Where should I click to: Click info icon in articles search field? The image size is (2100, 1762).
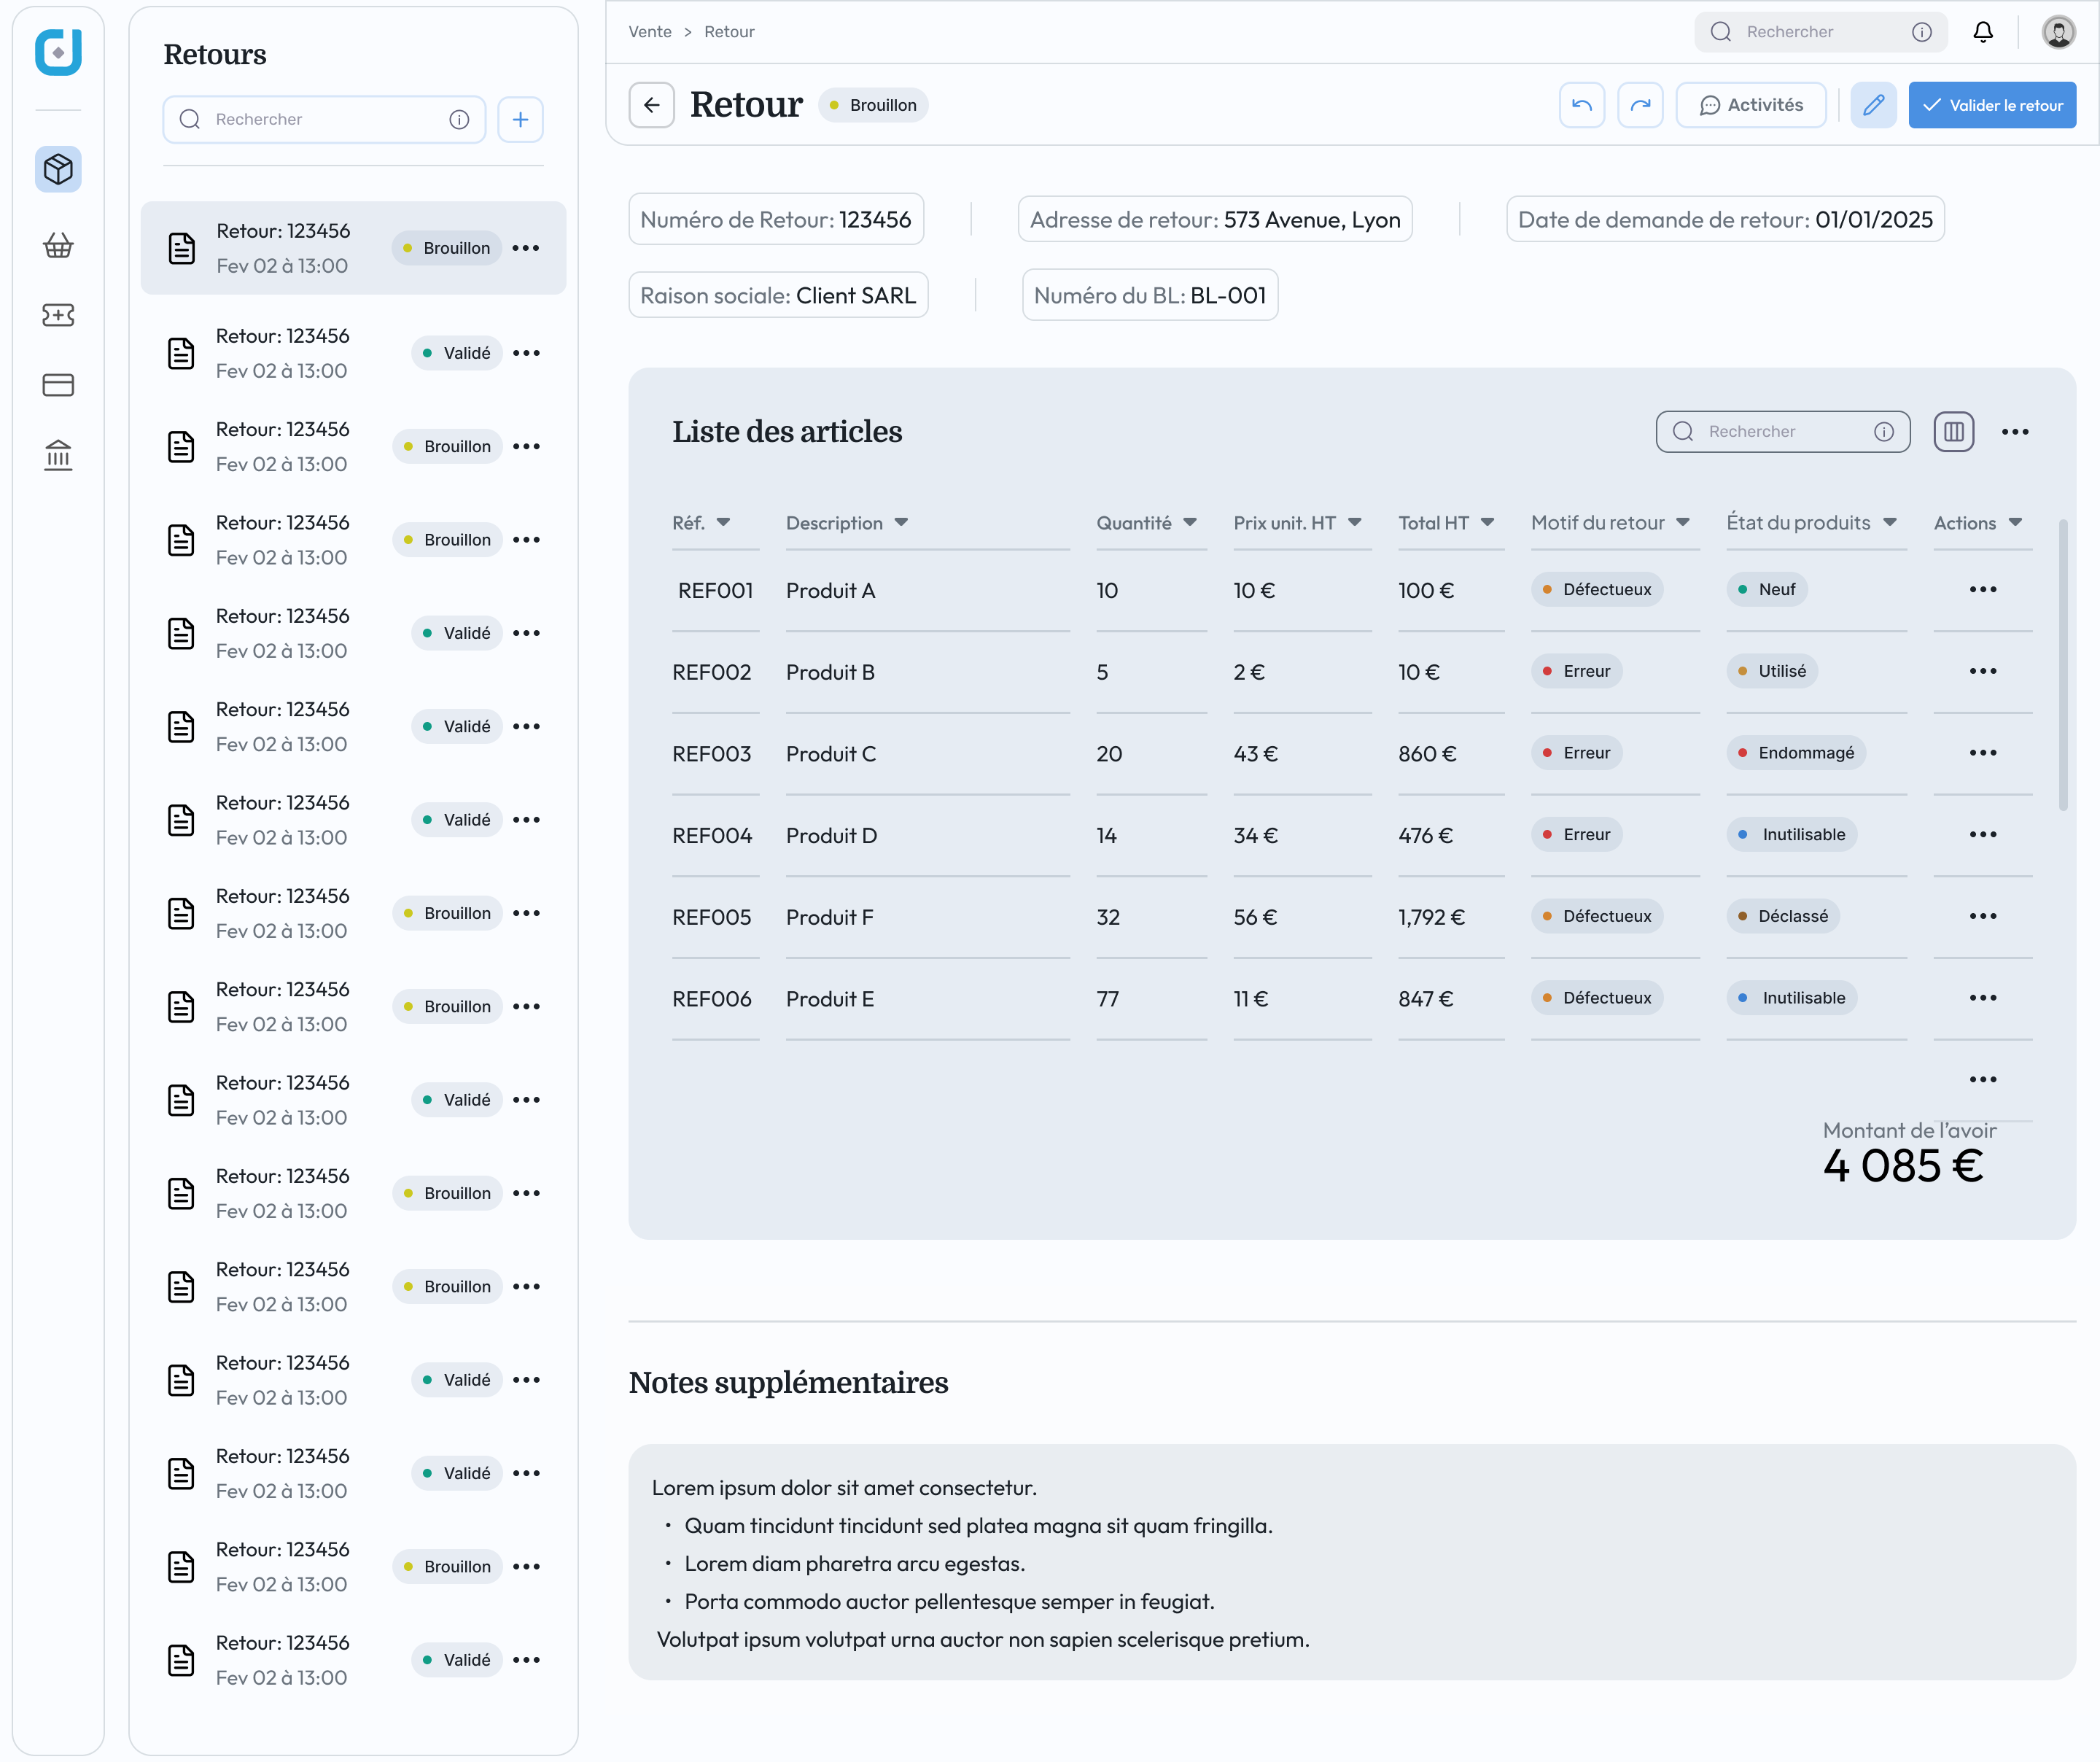1883,431
